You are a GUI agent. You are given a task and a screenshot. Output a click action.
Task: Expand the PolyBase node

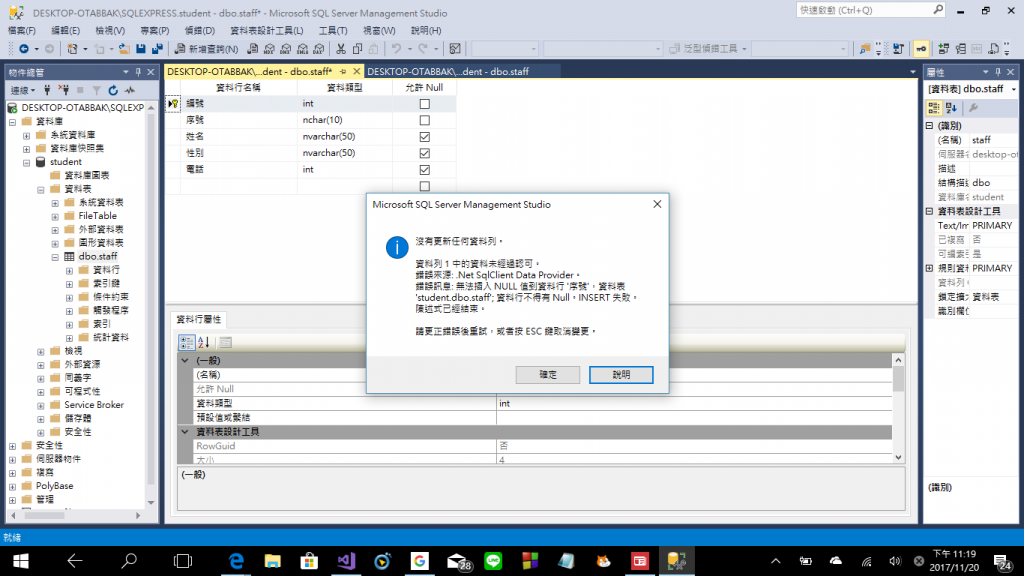pos(12,486)
